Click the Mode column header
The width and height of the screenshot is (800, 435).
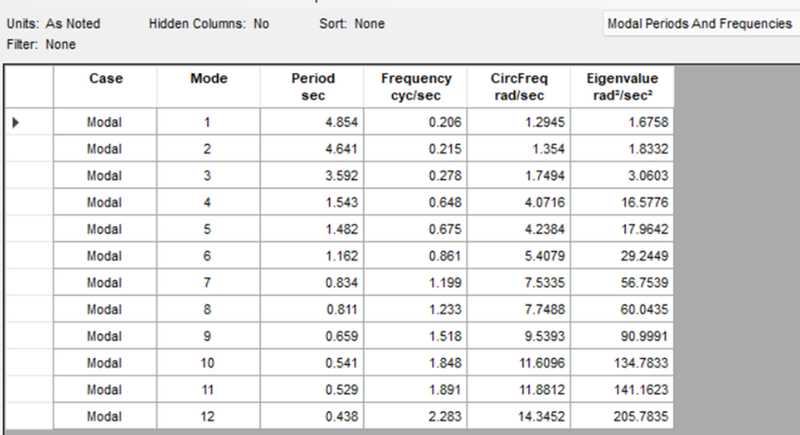(x=209, y=87)
